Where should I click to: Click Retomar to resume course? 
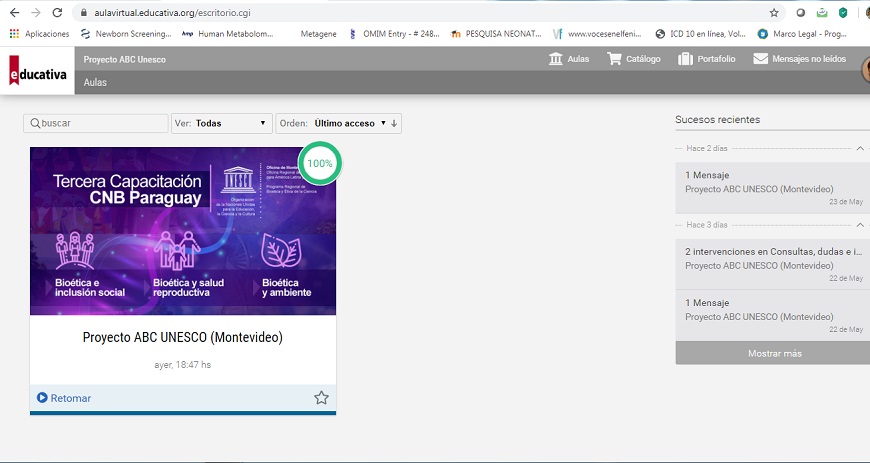coord(64,398)
